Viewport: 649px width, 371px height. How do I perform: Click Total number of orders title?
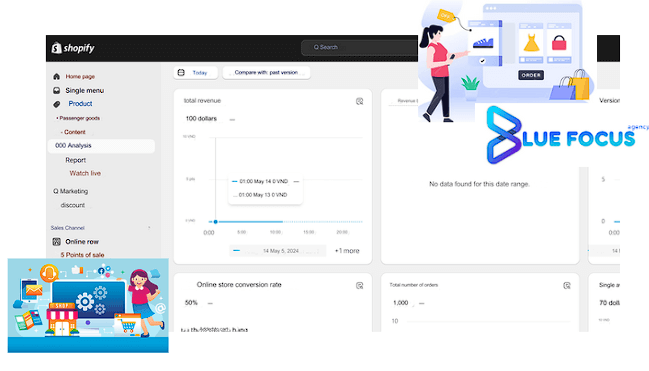tap(413, 285)
